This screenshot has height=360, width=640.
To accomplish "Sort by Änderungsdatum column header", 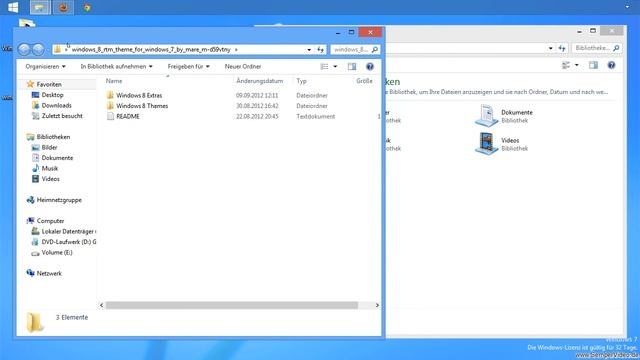I will pyautogui.click(x=260, y=81).
